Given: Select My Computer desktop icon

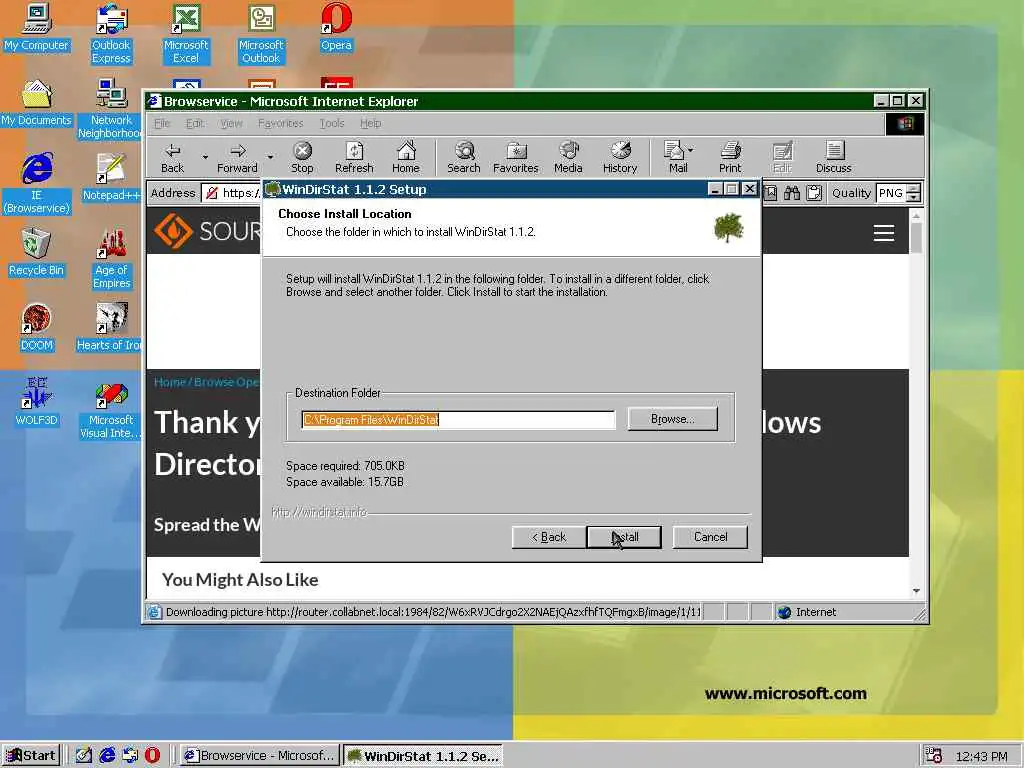Looking at the screenshot, I should (x=36, y=28).
